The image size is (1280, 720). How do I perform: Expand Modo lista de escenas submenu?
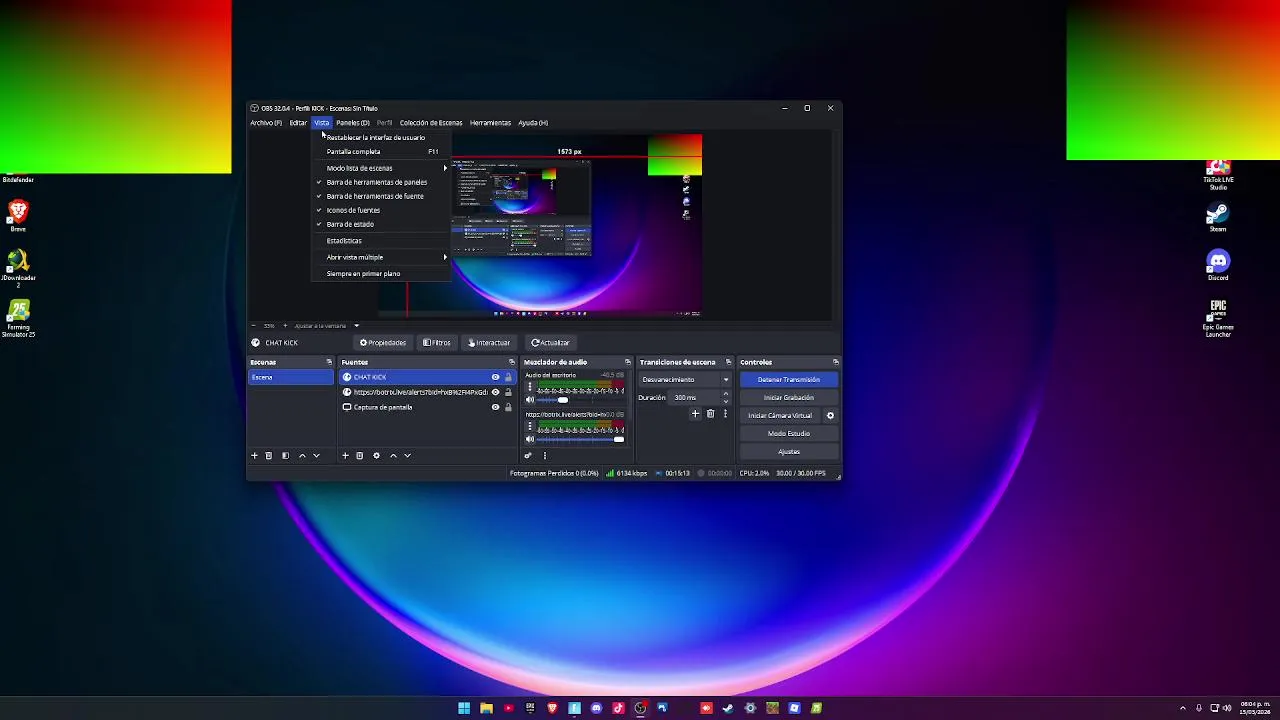381,168
